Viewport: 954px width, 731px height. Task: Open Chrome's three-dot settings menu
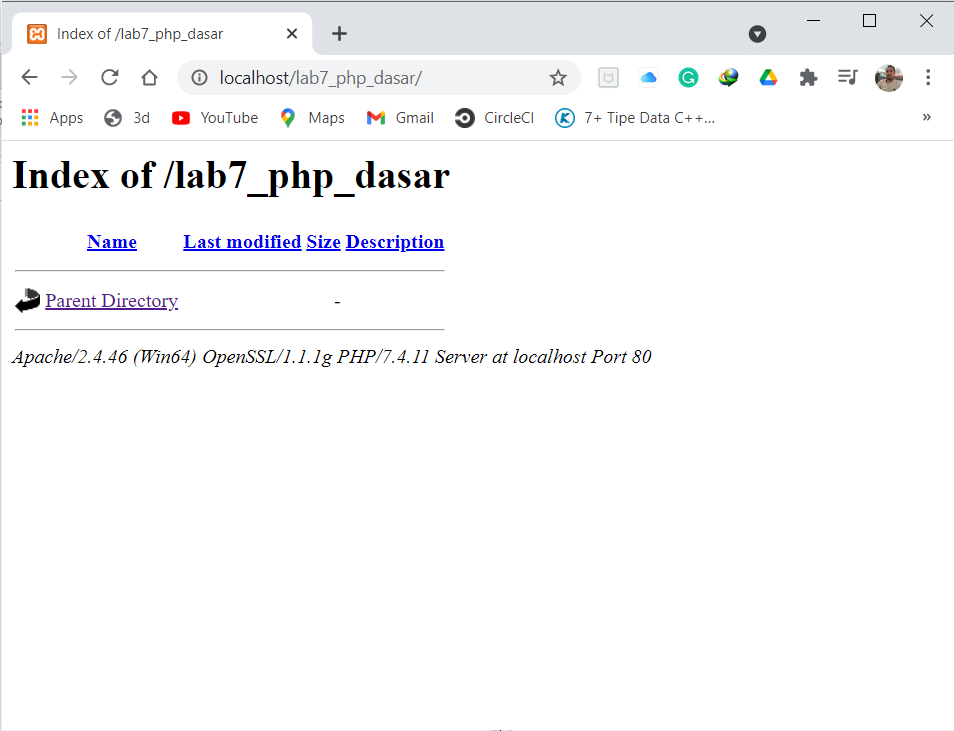928,77
